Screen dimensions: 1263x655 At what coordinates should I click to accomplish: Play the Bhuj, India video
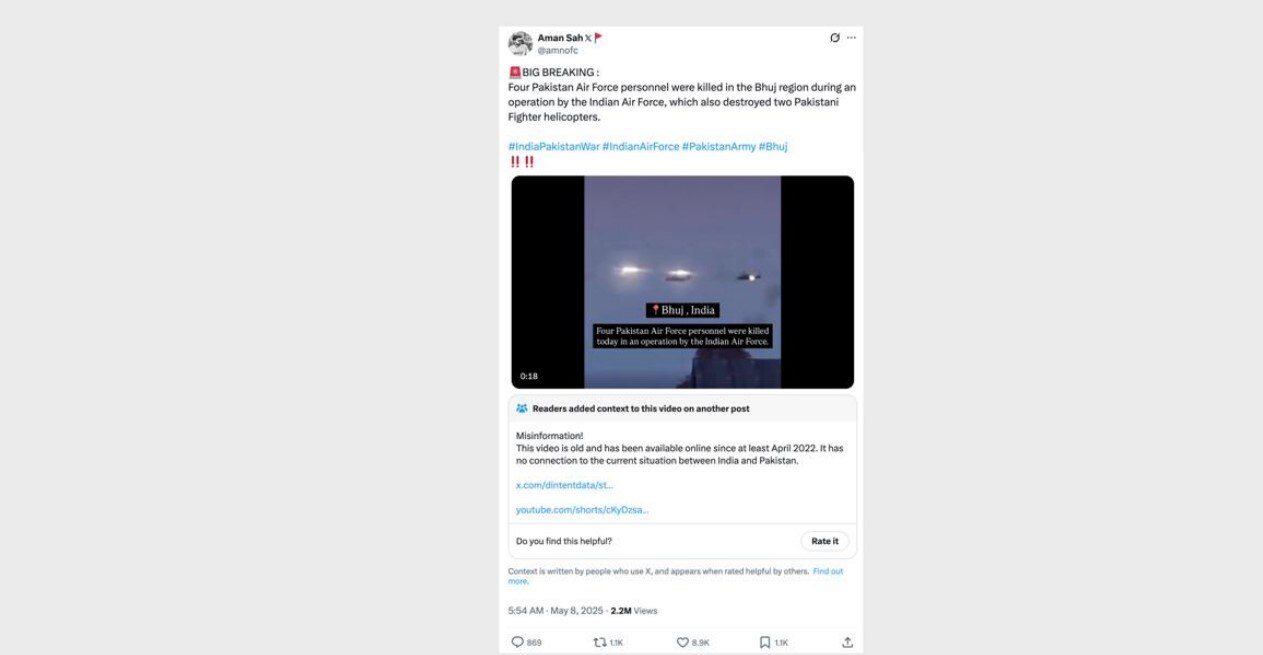tap(683, 282)
